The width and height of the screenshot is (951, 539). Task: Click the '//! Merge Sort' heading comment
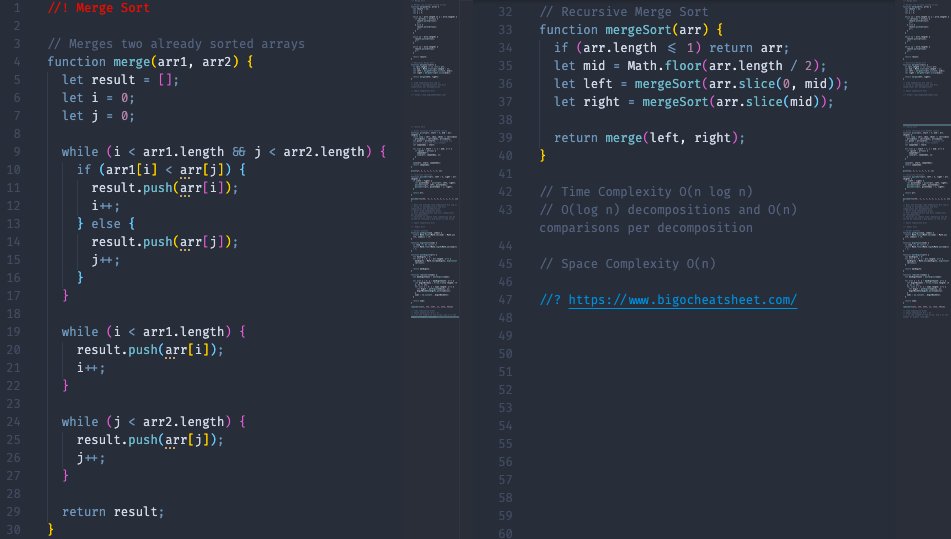coord(99,8)
